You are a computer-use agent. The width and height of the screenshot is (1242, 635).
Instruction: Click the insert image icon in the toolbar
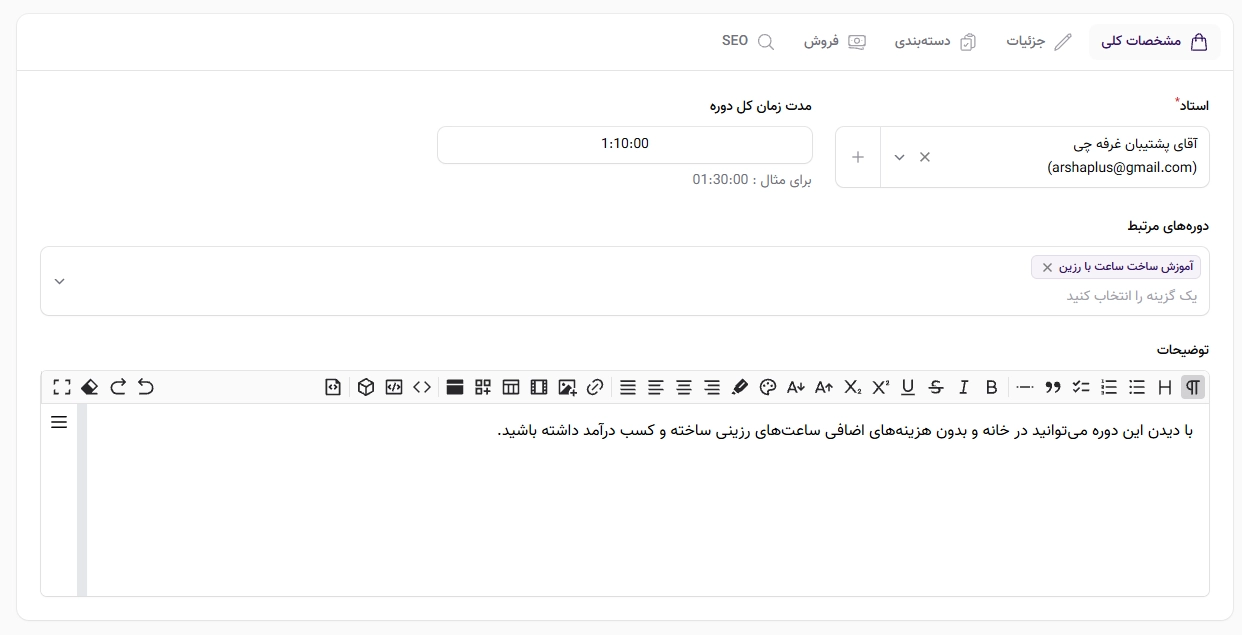coord(567,387)
